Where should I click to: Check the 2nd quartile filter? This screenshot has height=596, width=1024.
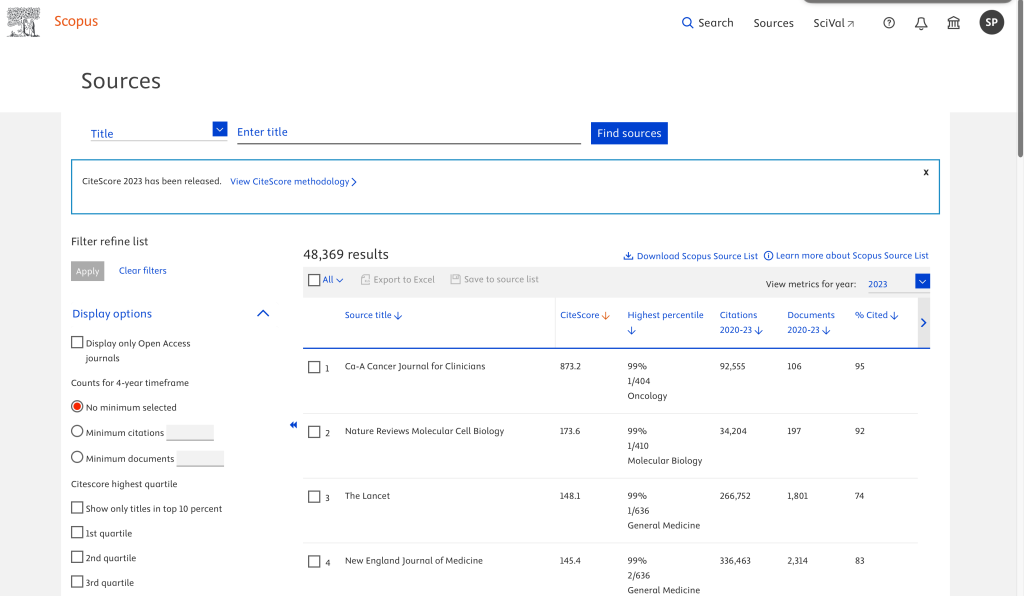(77, 557)
